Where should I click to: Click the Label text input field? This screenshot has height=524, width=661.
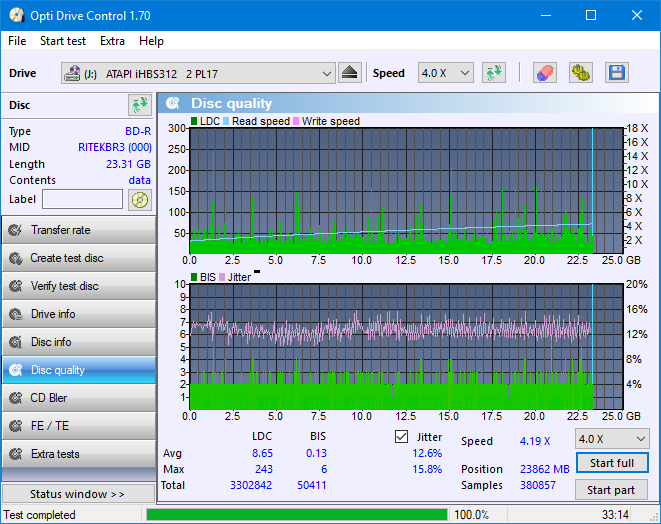[x=82, y=199]
